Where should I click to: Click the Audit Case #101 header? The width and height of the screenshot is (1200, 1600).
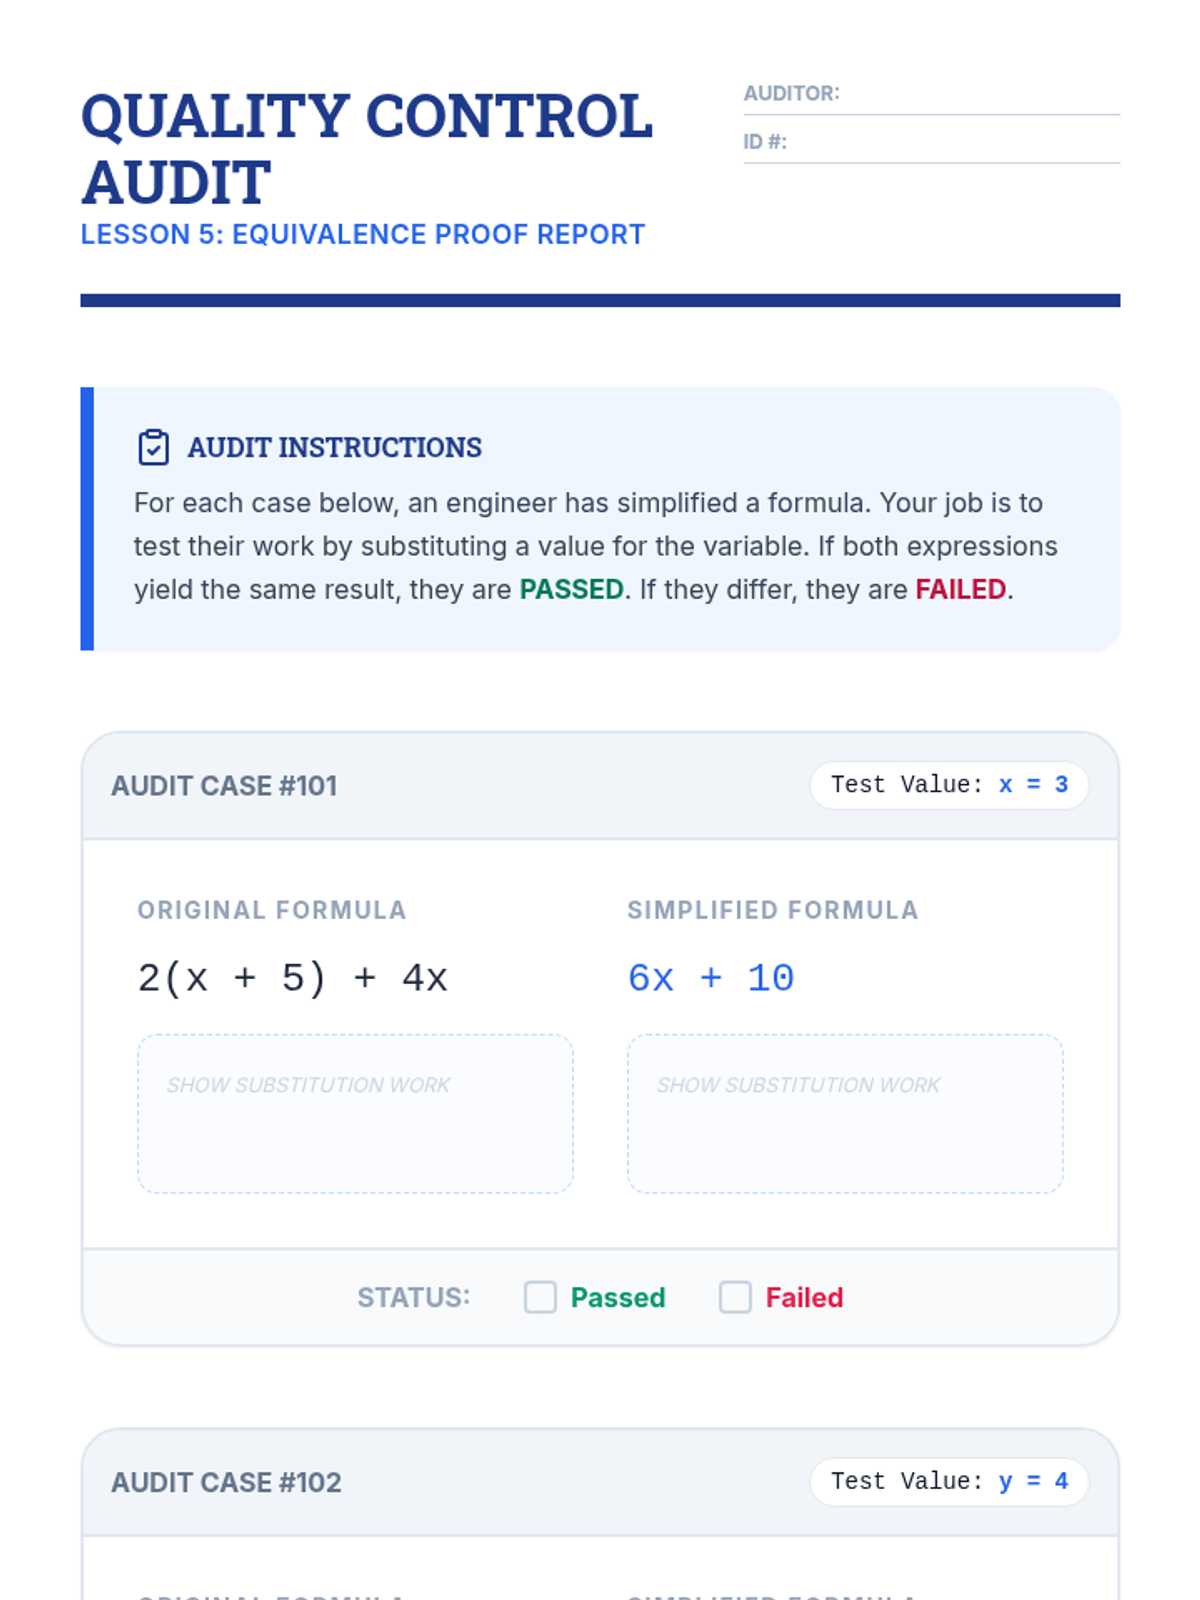224,786
